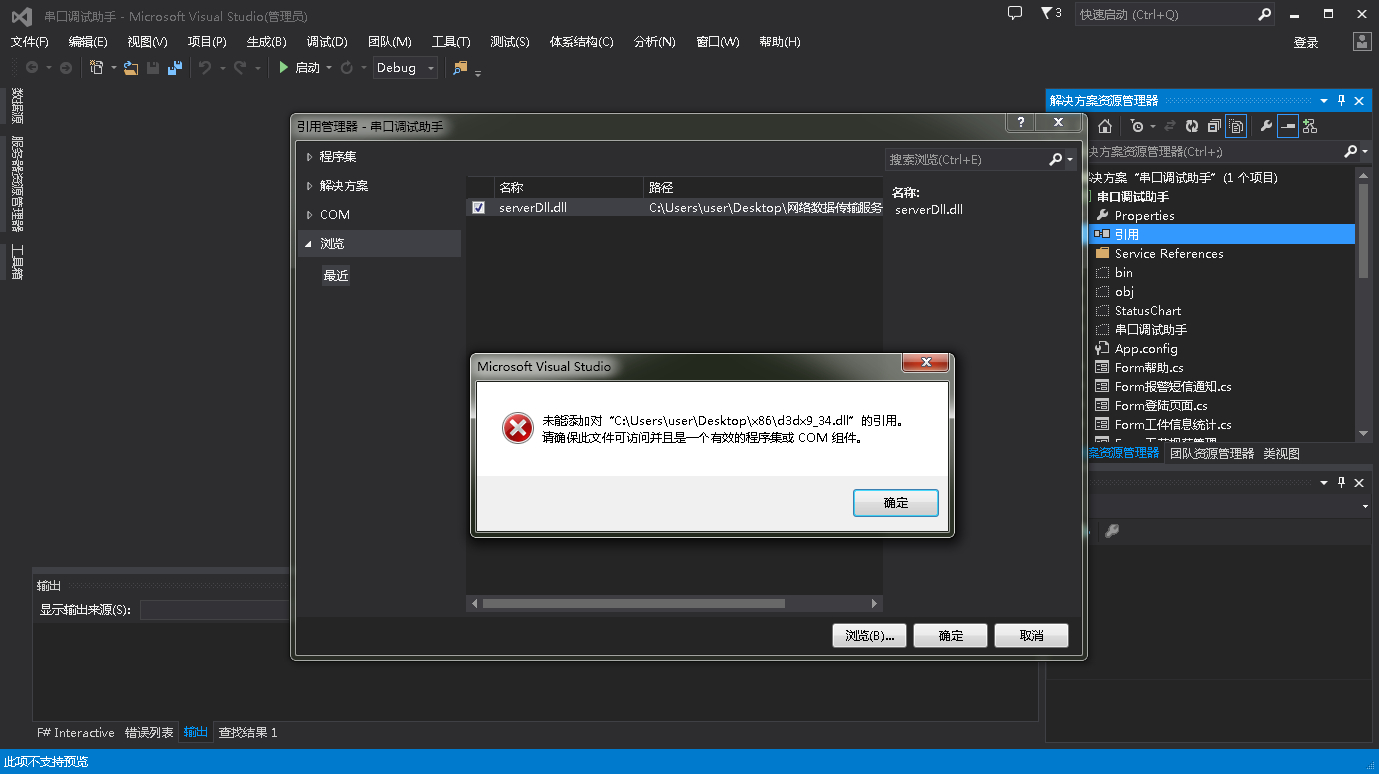Toggle the Show All Files button
The width and height of the screenshot is (1379, 774).
1237,126
